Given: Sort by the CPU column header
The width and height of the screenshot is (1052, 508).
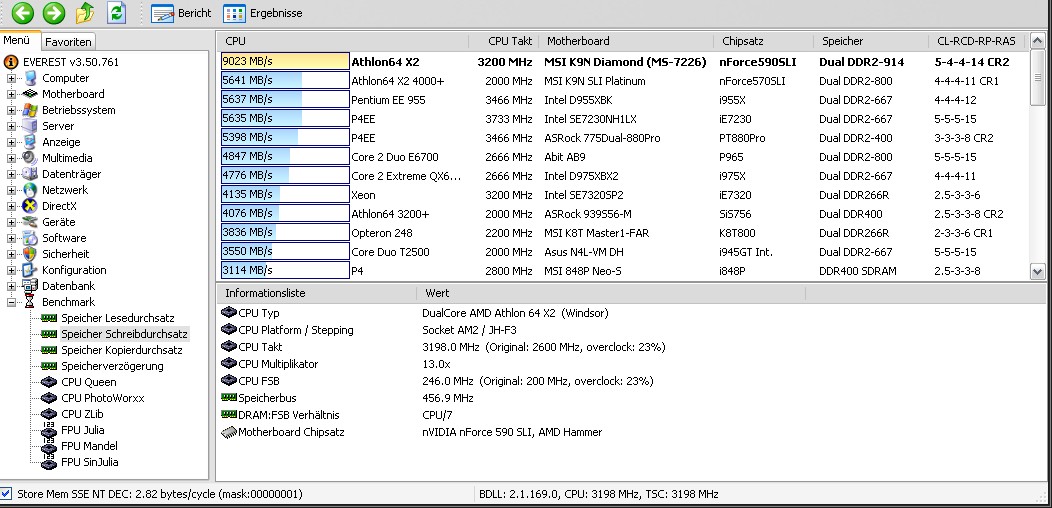Looking at the screenshot, I should click(x=342, y=41).
